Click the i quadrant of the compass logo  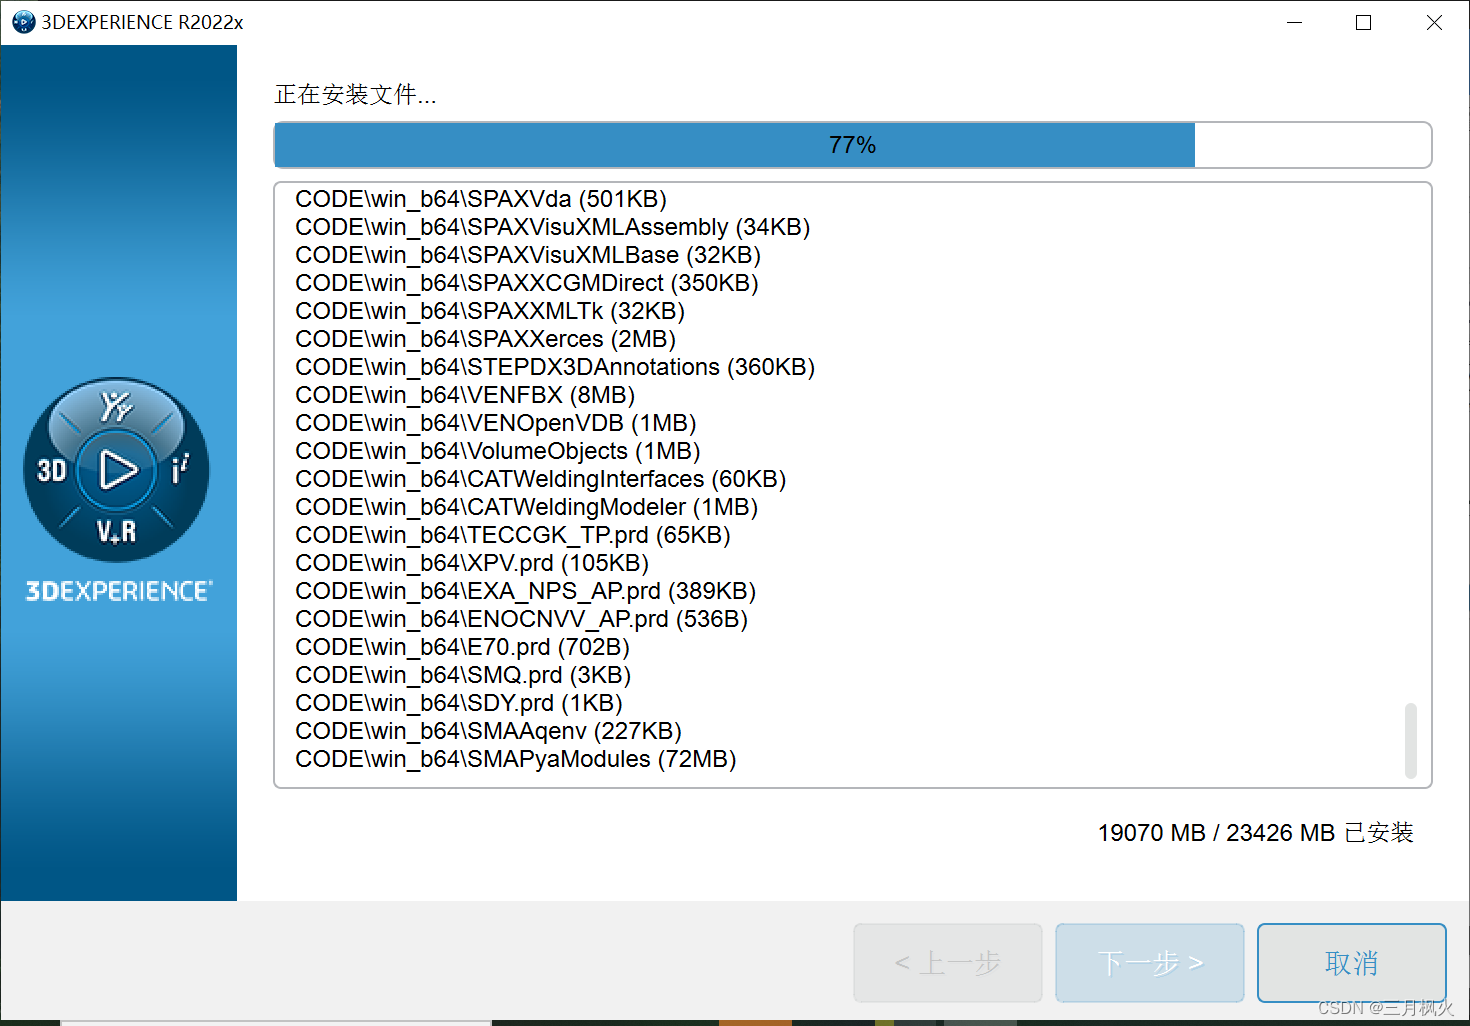click(x=180, y=469)
